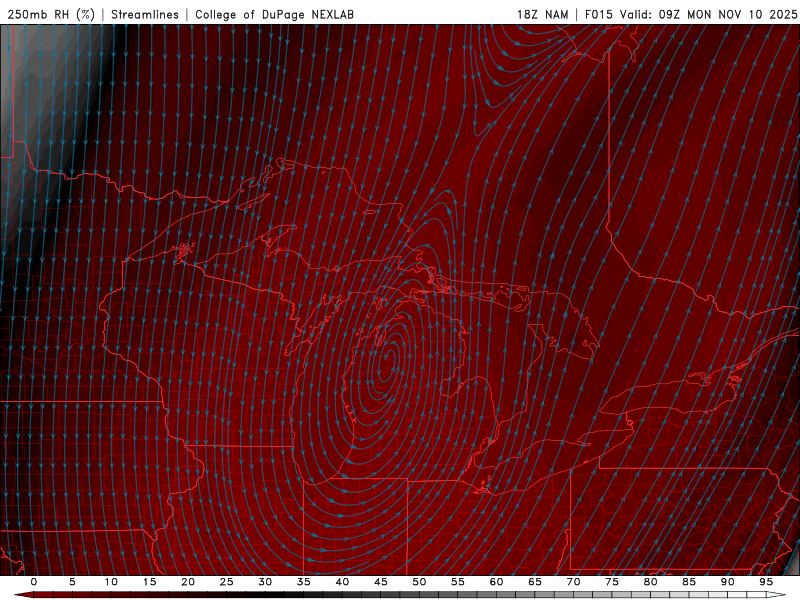Select the "10" color scale label
Image resolution: width=800 pixels, height=600 pixels.
coord(111,582)
